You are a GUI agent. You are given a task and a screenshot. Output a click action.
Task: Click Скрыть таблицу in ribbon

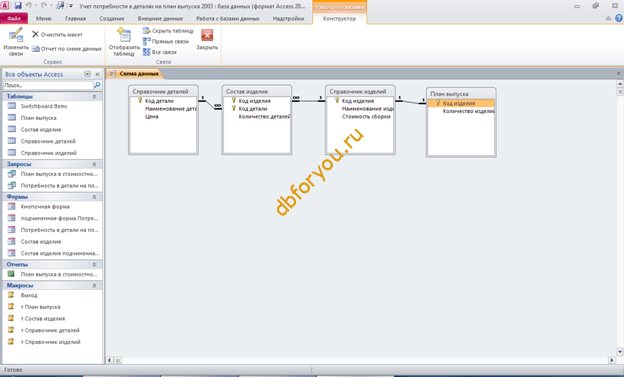click(168, 31)
